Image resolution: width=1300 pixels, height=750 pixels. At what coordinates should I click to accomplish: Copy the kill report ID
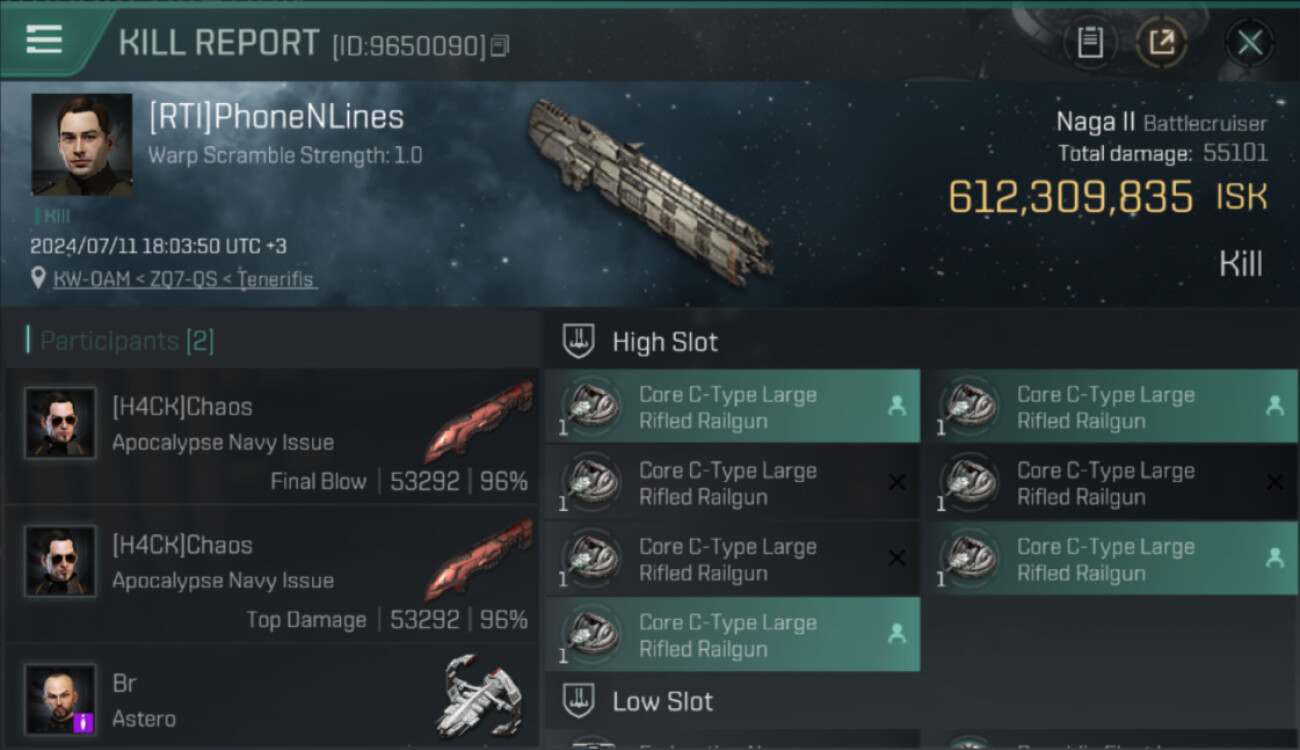click(501, 46)
